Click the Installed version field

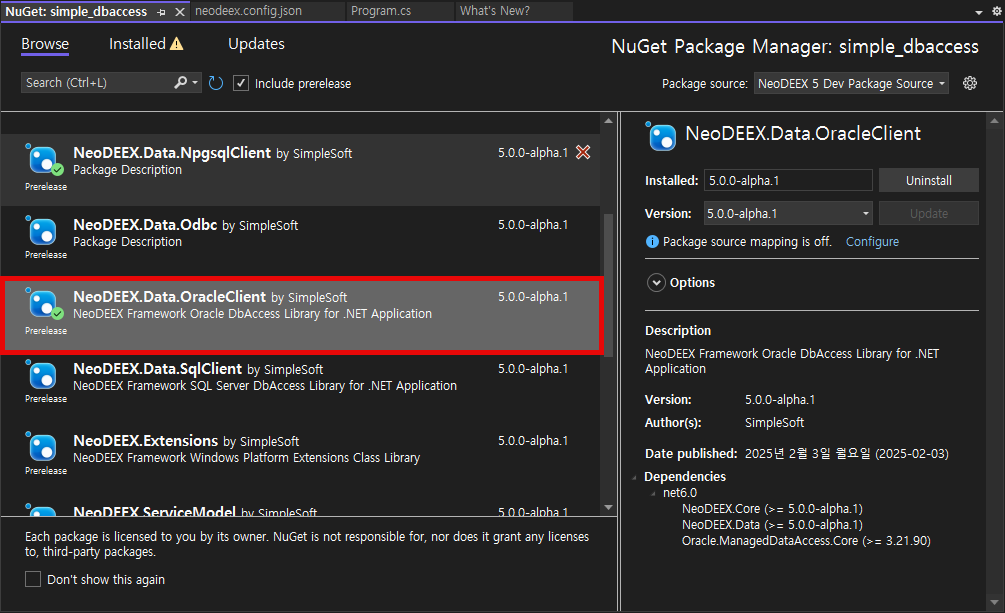tap(788, 180)
